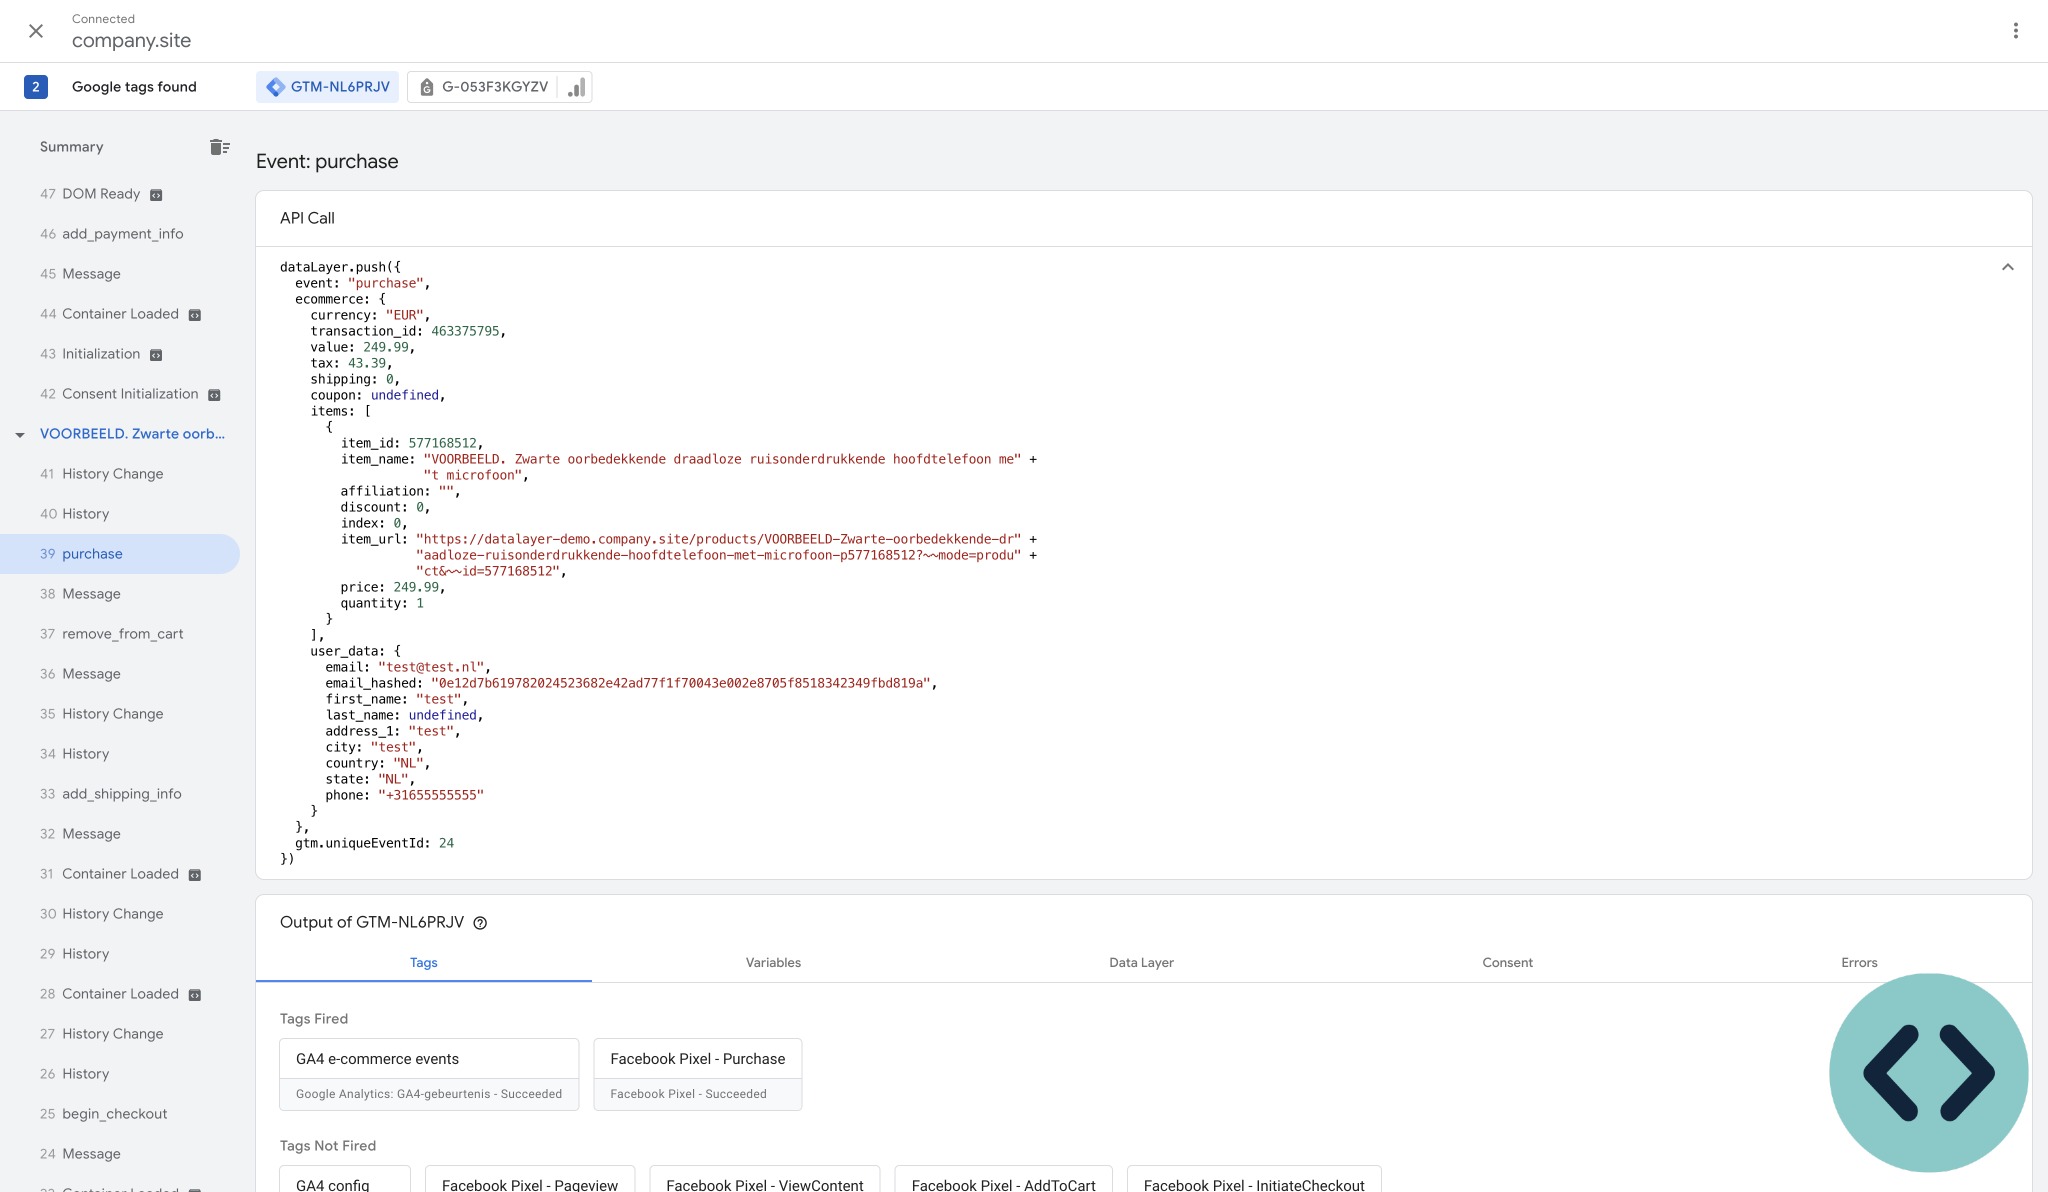The width and height of the screenshot is (2048, 1192).
Task: Select the G-053F3KGYZV Google tag chip
Action: pos(483,87)
